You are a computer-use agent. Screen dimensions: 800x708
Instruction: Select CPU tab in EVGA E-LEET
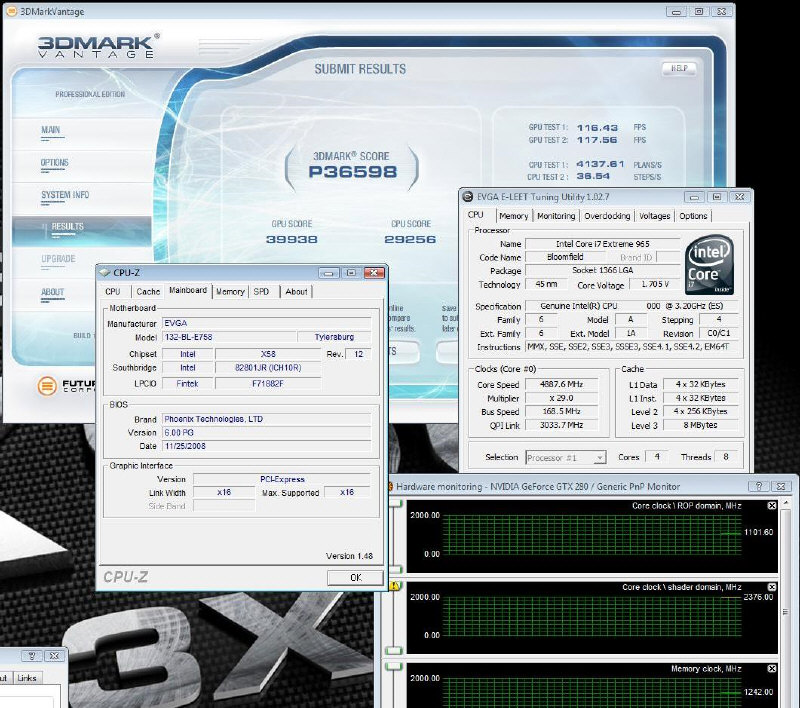tap(476, 215)
